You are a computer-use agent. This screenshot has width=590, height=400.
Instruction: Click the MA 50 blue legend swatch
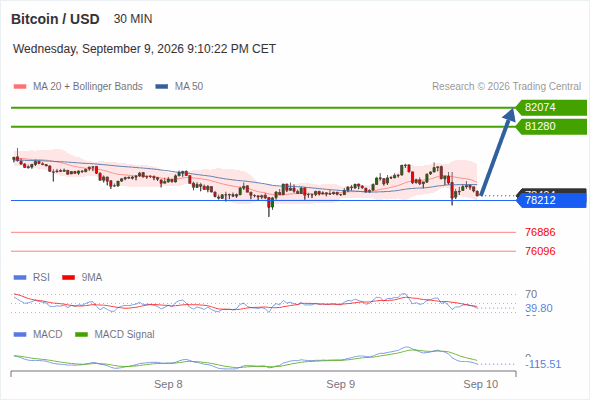pyautogui.click(x=162, y=87)
